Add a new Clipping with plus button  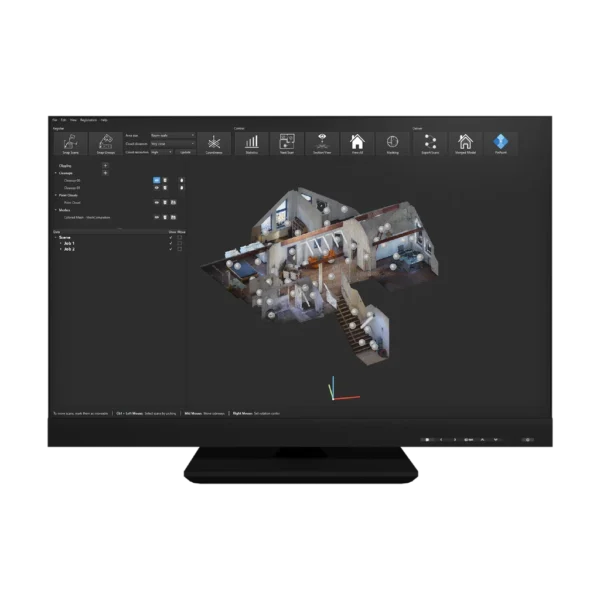tap(105, 166)
